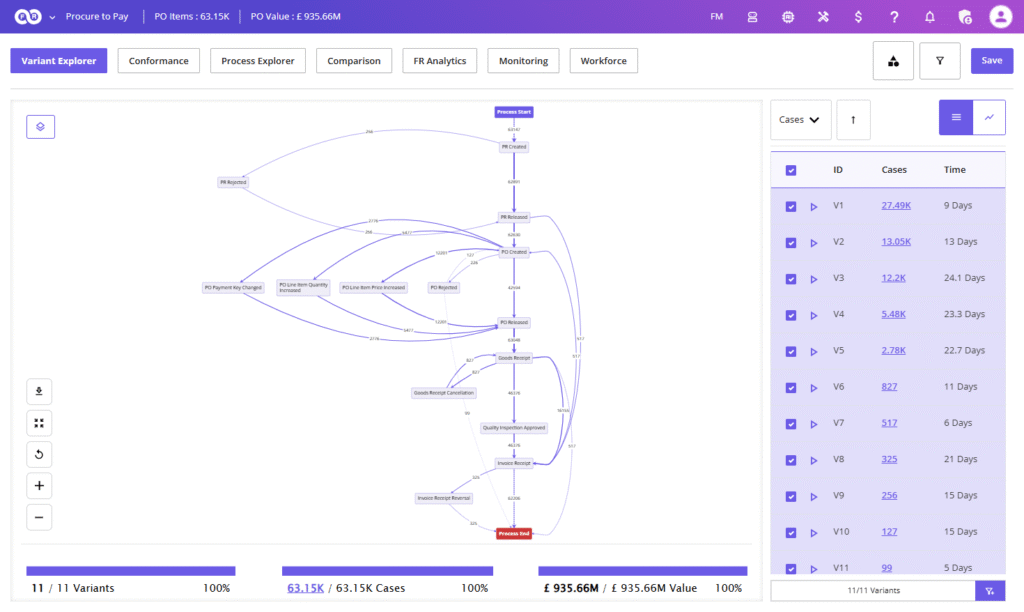1024x612 pixels.
Task: Open the Cases sort dropdown
Action: (x=800, y=120)
